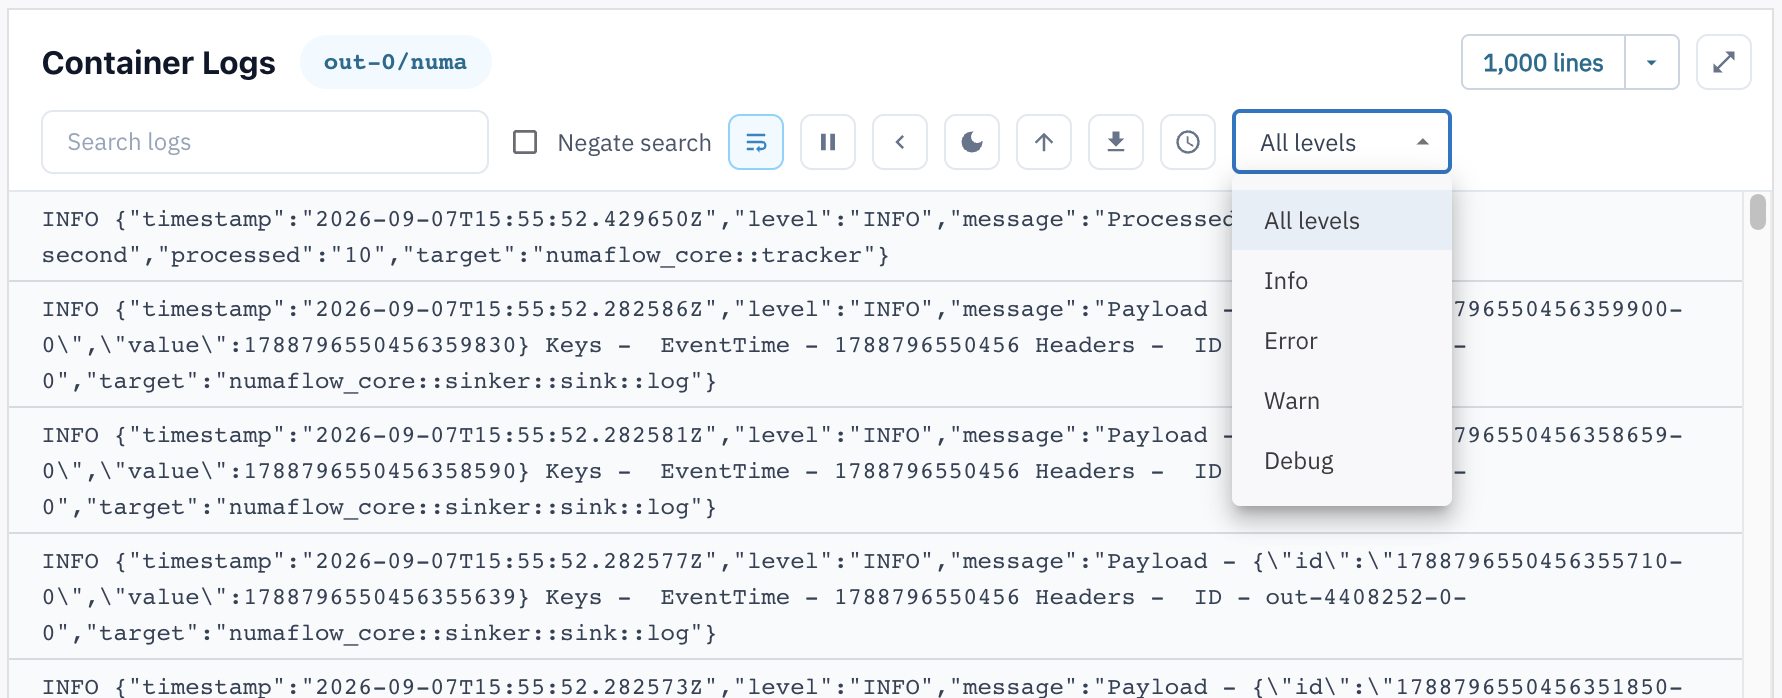Select the All levels option in list
Viewport: 1782px width, 698px height.
point(1342,220)
